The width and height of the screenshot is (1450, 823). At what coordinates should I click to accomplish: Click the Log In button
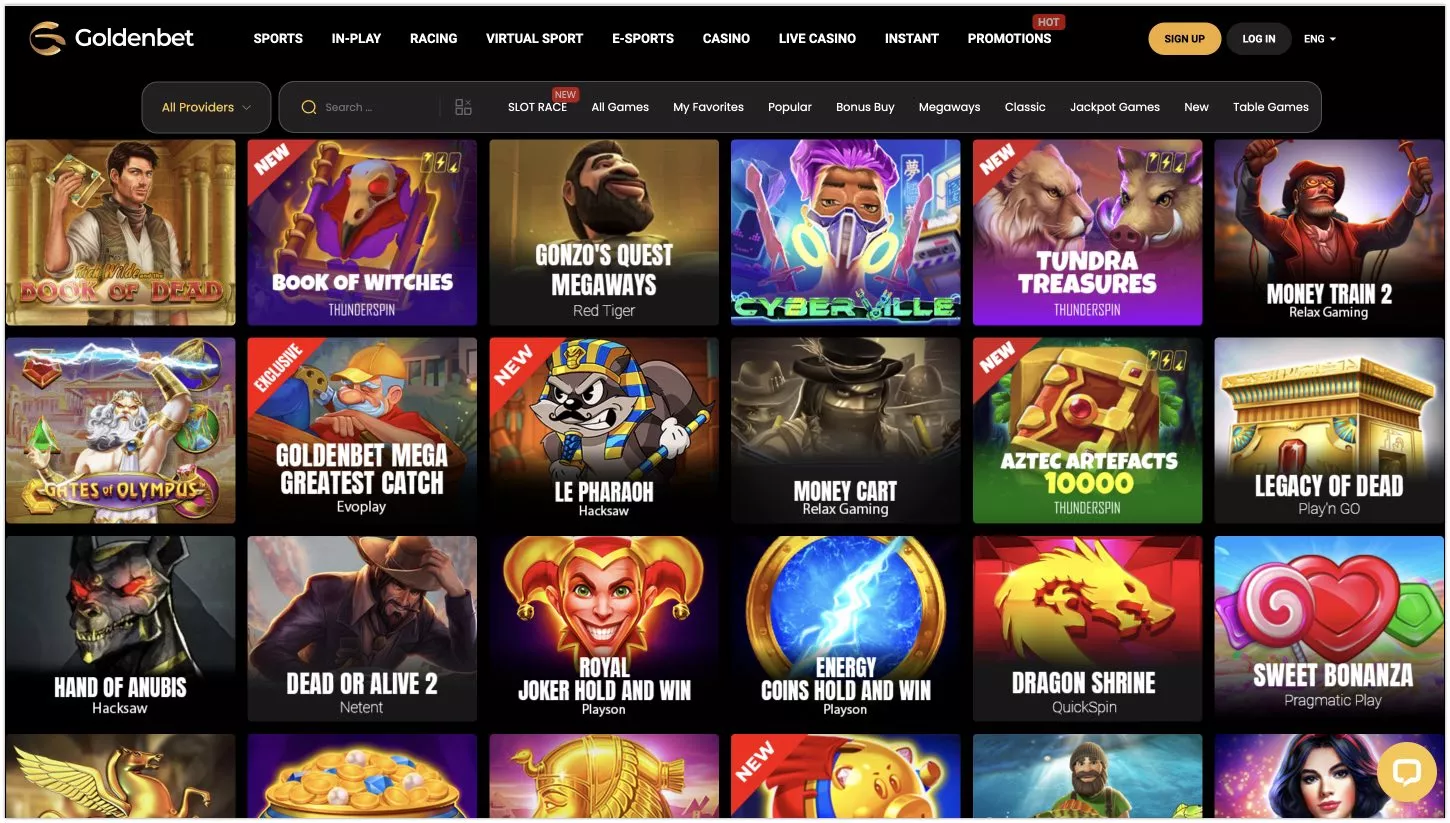click(1258, 39)
